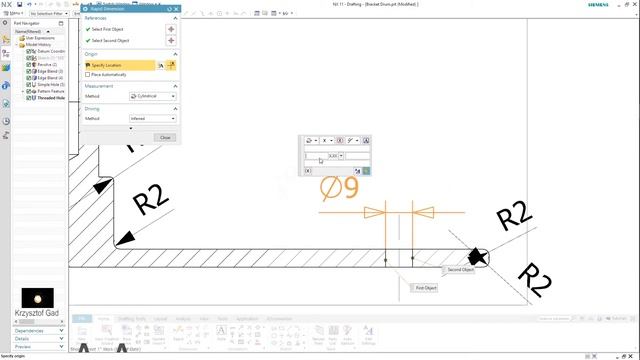Open the File ribbon tab
Screen dimensions: 640x360
[x=82, y=319]
